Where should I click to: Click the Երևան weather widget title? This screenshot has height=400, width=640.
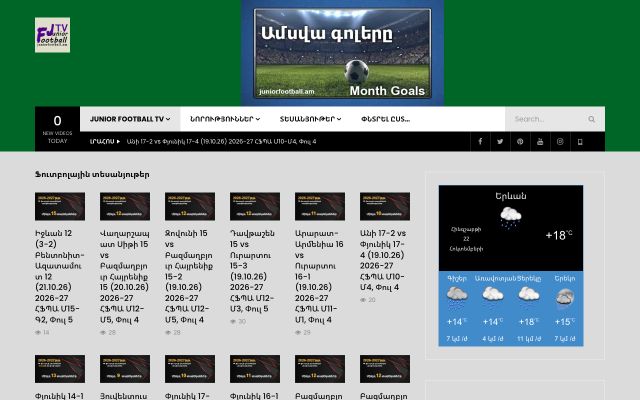coord(511,196)
